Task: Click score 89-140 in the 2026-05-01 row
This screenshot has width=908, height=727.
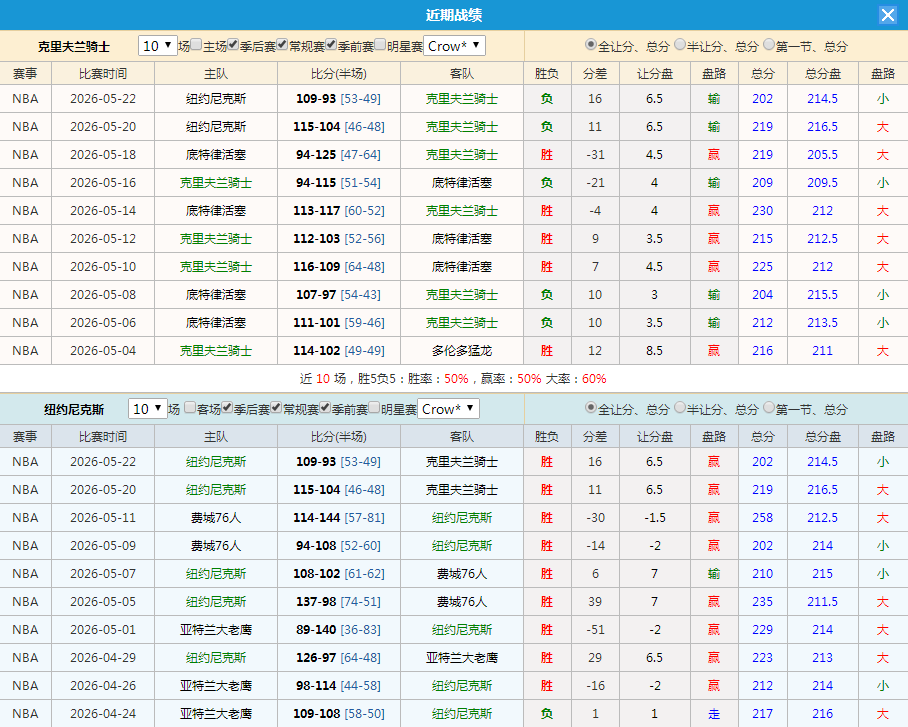Action: (316, 630)
